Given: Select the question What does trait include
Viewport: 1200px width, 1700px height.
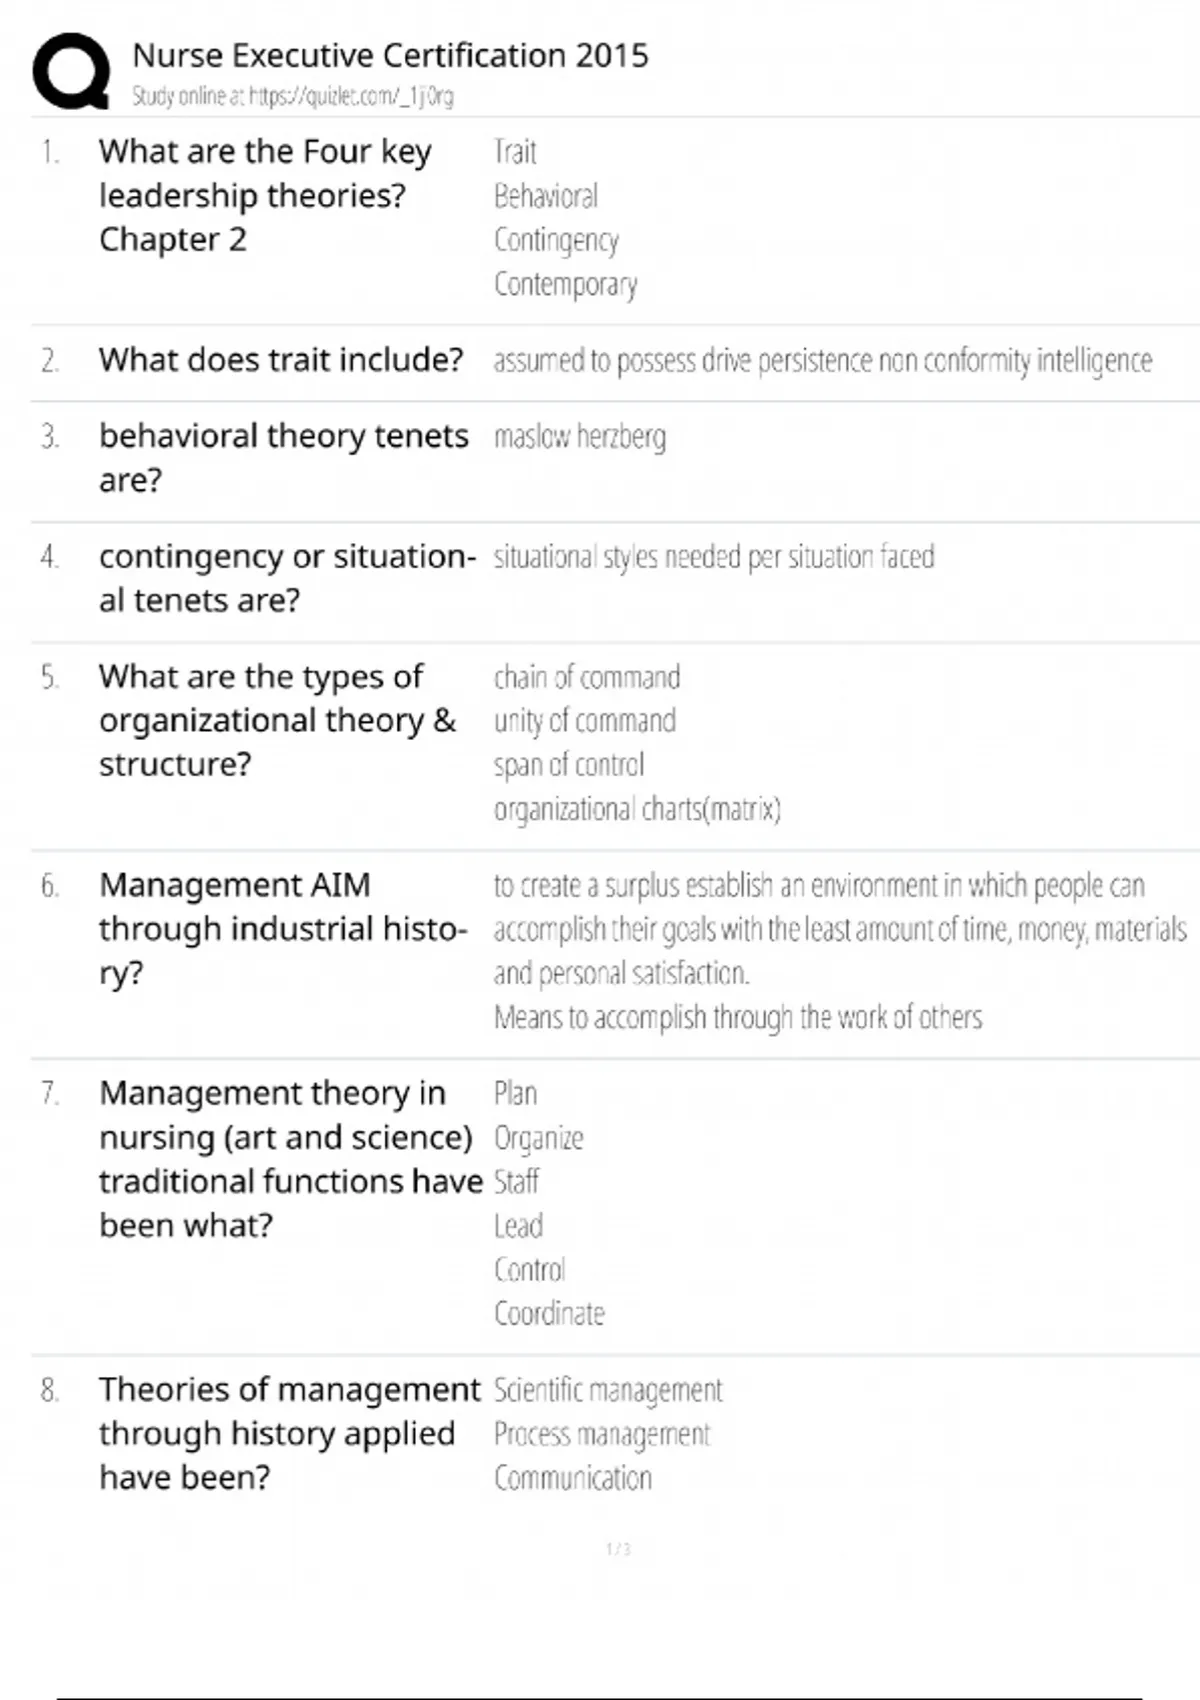Looking at the screenshot, I should click(x=281, y=360).
